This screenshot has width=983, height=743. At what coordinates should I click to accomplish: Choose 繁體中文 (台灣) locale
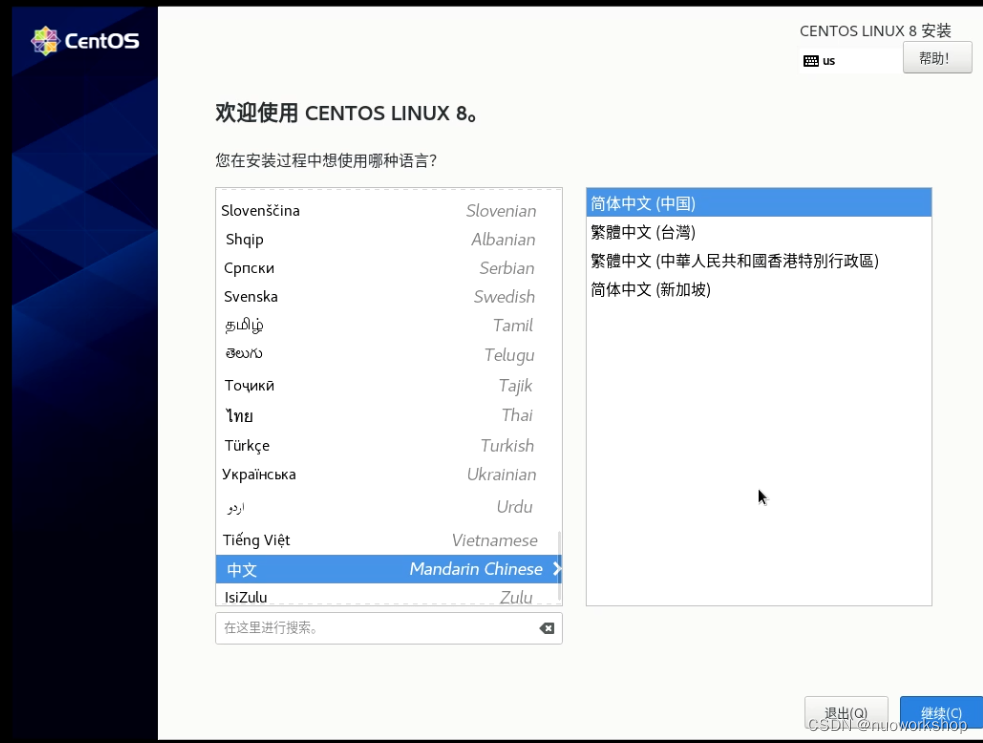759,232
